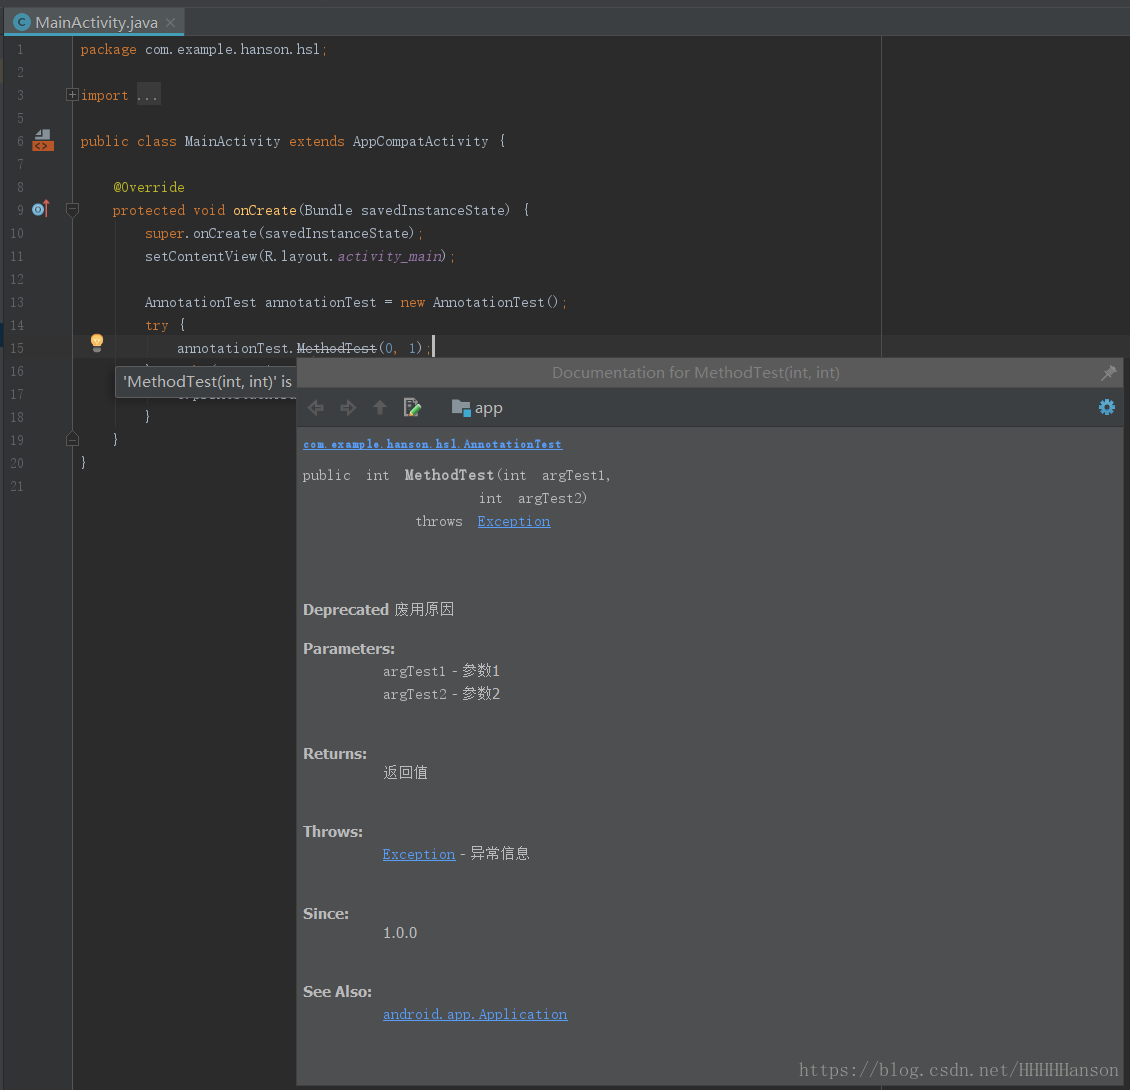
Task: Click the Since section heading
Action: [326, 914]
